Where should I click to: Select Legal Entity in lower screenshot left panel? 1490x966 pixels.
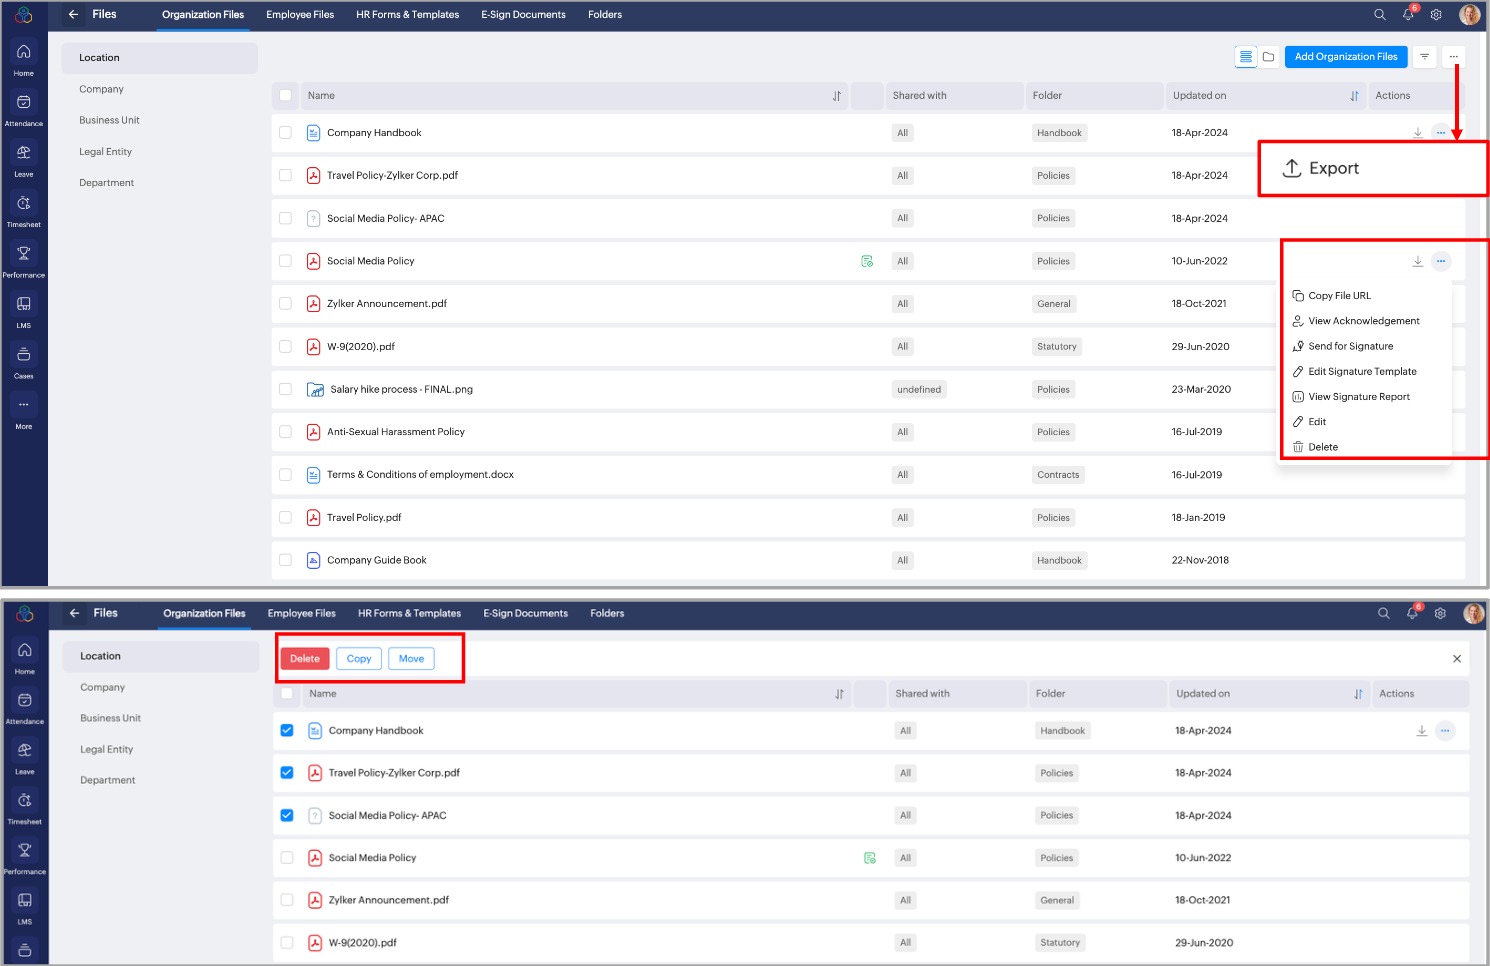pos(107,749)
